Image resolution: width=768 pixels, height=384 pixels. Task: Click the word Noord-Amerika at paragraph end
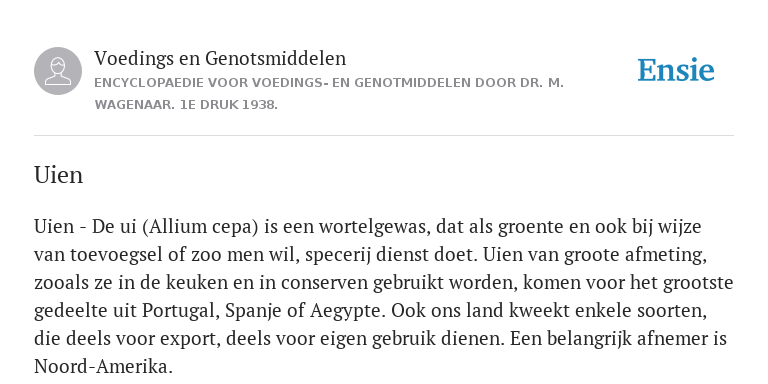point(103,366)
